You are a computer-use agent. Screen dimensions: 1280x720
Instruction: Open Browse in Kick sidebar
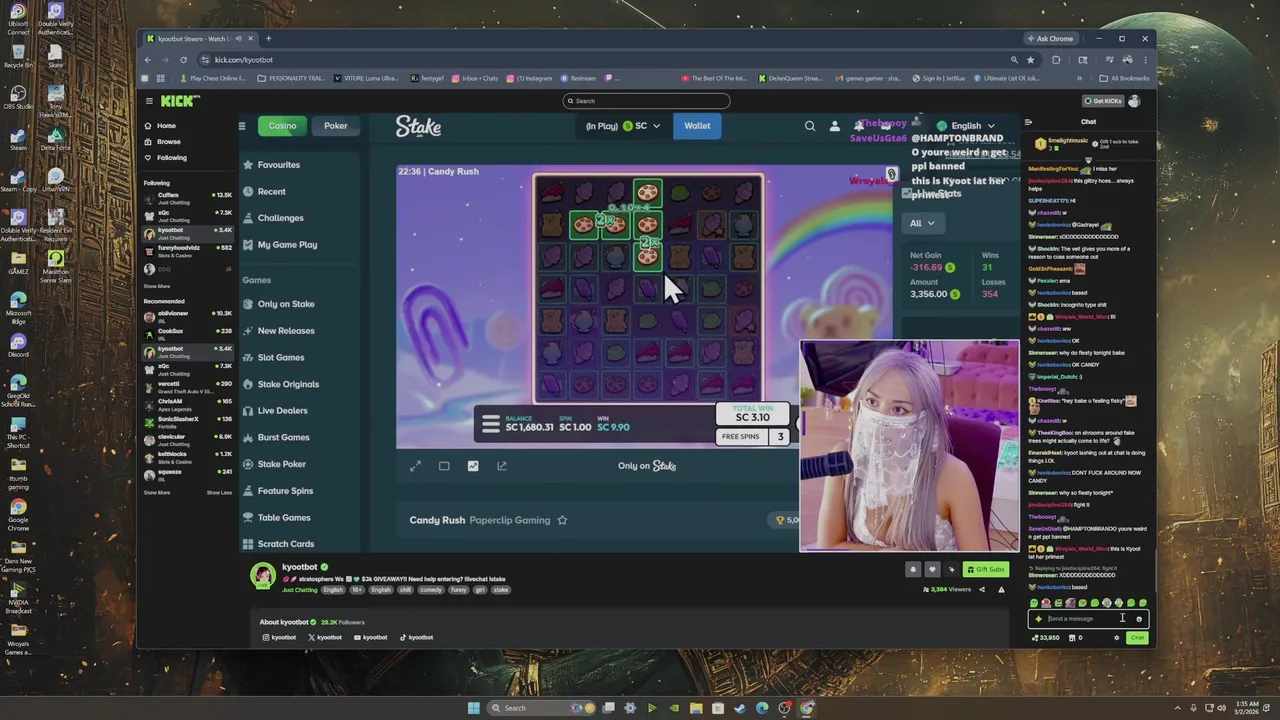pyautogui.click(x=162, y=142)
